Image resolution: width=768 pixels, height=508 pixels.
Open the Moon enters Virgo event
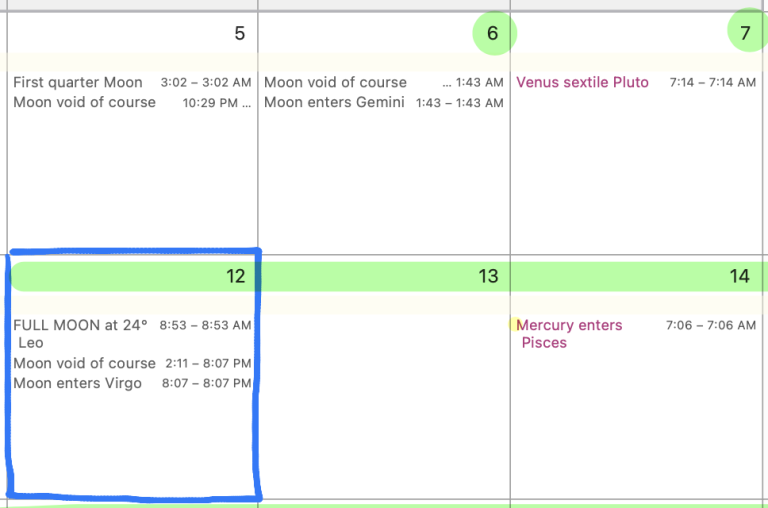(78, 383)
